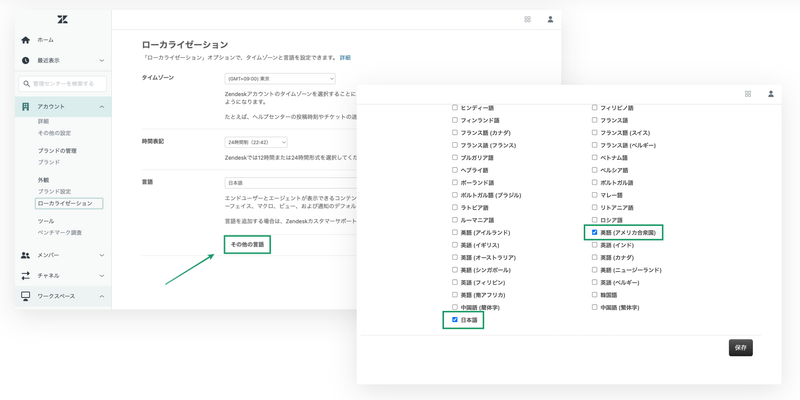The width and height of the screenshot is (800, 400).
Task: Check the ベトナム語 checkbox
Action: [x=594, y=158]
